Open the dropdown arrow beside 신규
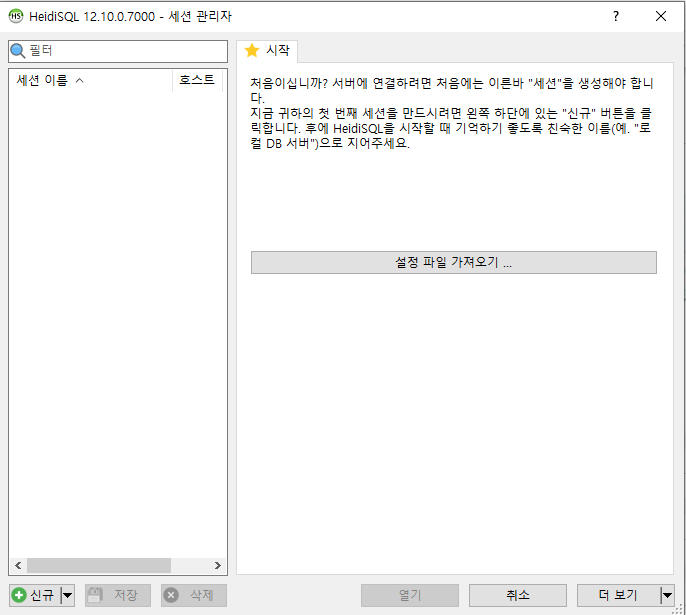Screen dimensions: 686x615 pyautogui.click(x=67, y=595)
